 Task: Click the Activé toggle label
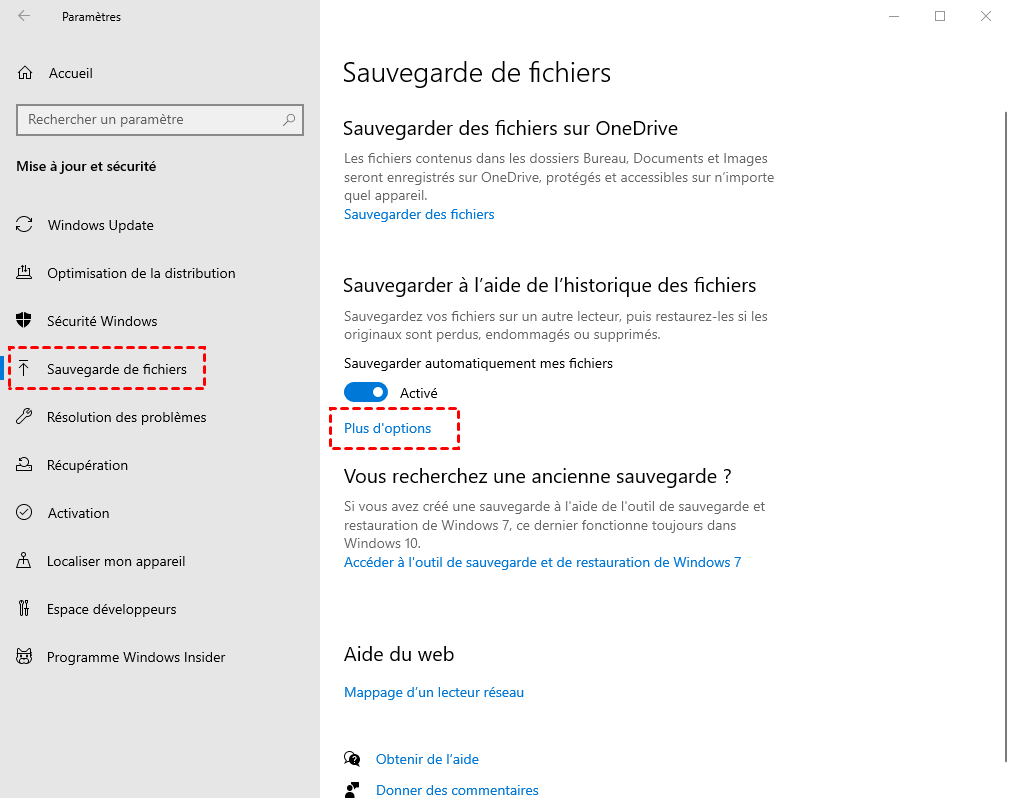click(x=418, y=393)
